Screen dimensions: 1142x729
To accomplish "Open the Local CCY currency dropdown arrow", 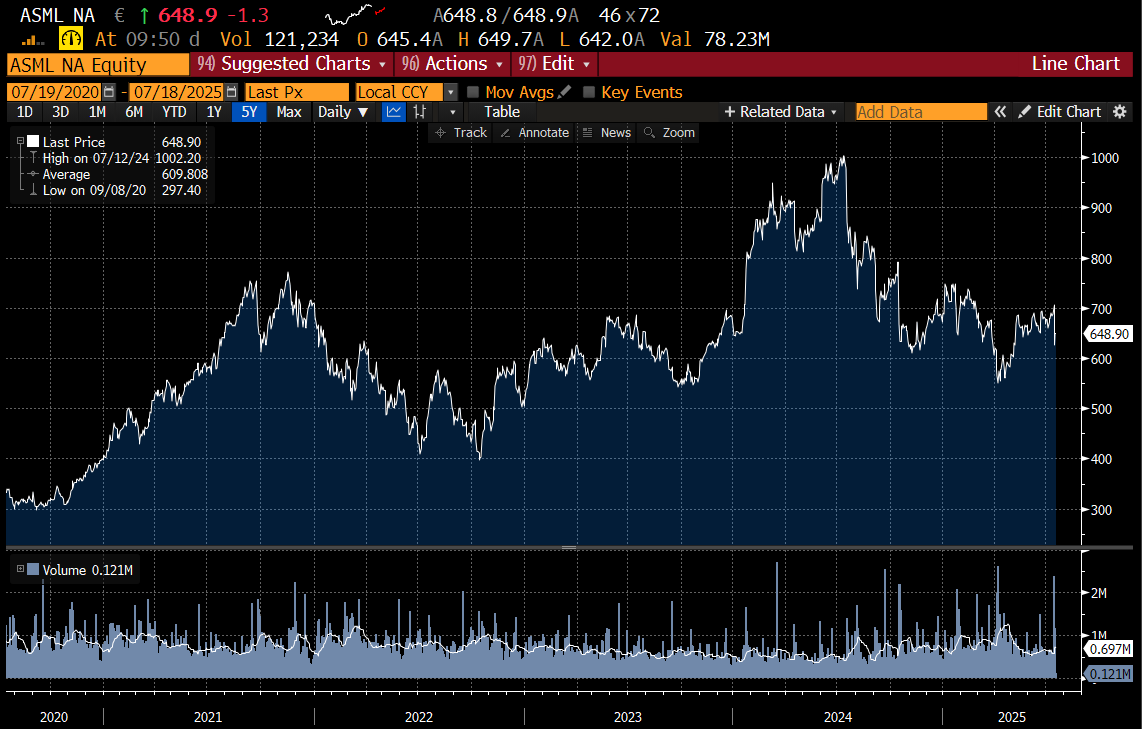I will click(451, 92).
